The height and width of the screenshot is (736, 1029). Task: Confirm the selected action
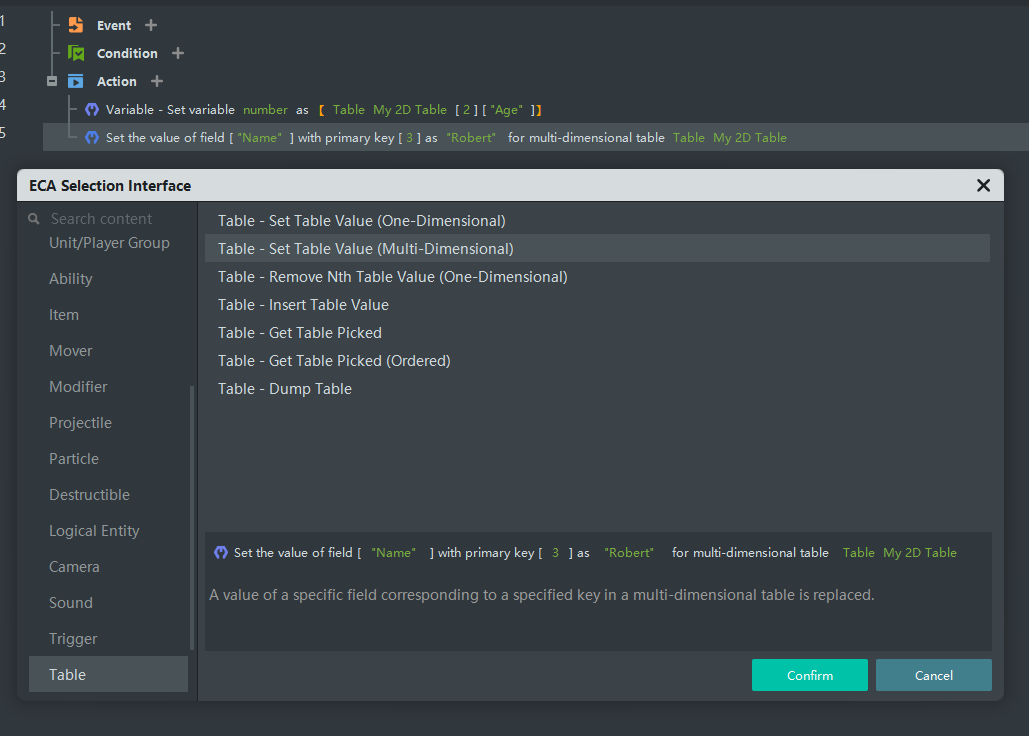point(810,675)
